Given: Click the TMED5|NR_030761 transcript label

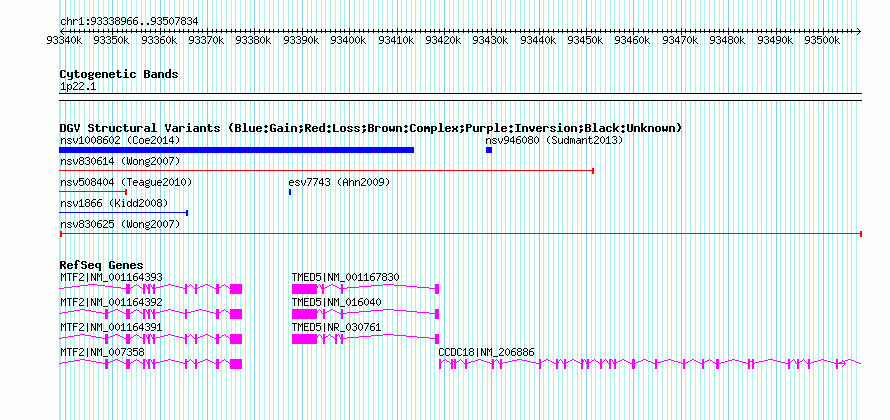Looking at the screenshot, I should tap(337, 327).
